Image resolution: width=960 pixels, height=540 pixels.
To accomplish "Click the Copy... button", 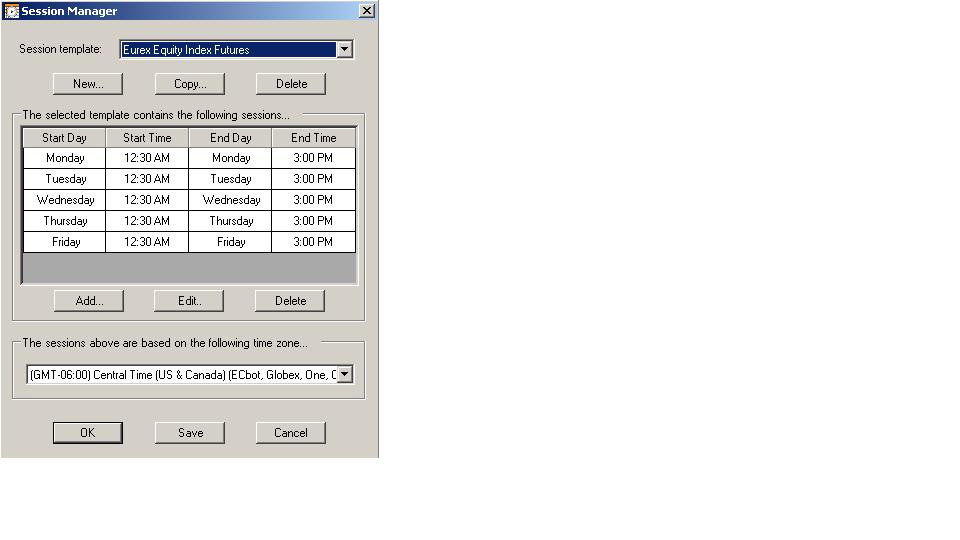I will point(190,84).
